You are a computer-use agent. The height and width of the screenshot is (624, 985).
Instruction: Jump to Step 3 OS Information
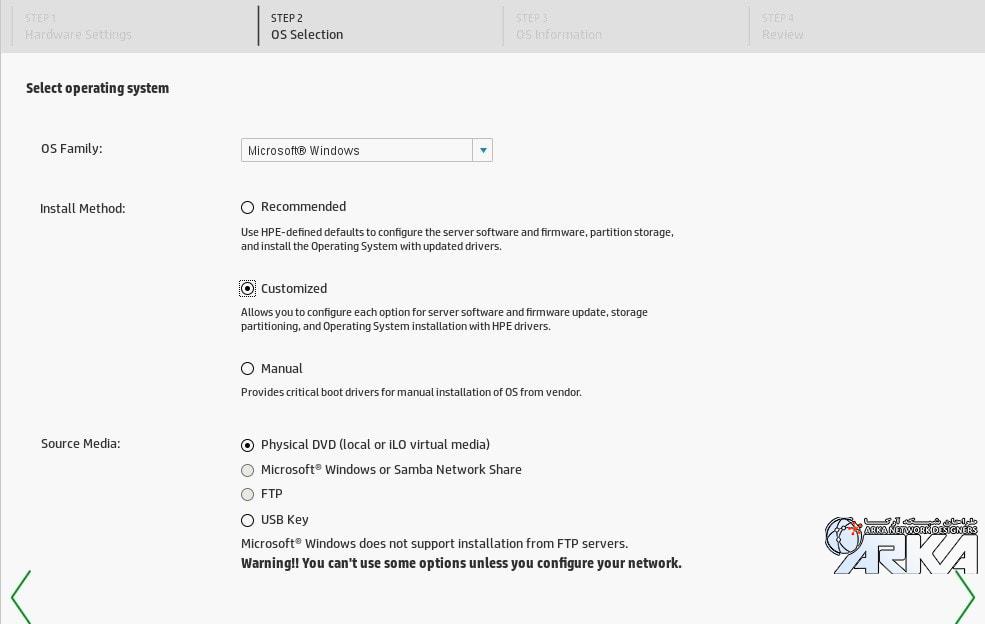point(558,26)
